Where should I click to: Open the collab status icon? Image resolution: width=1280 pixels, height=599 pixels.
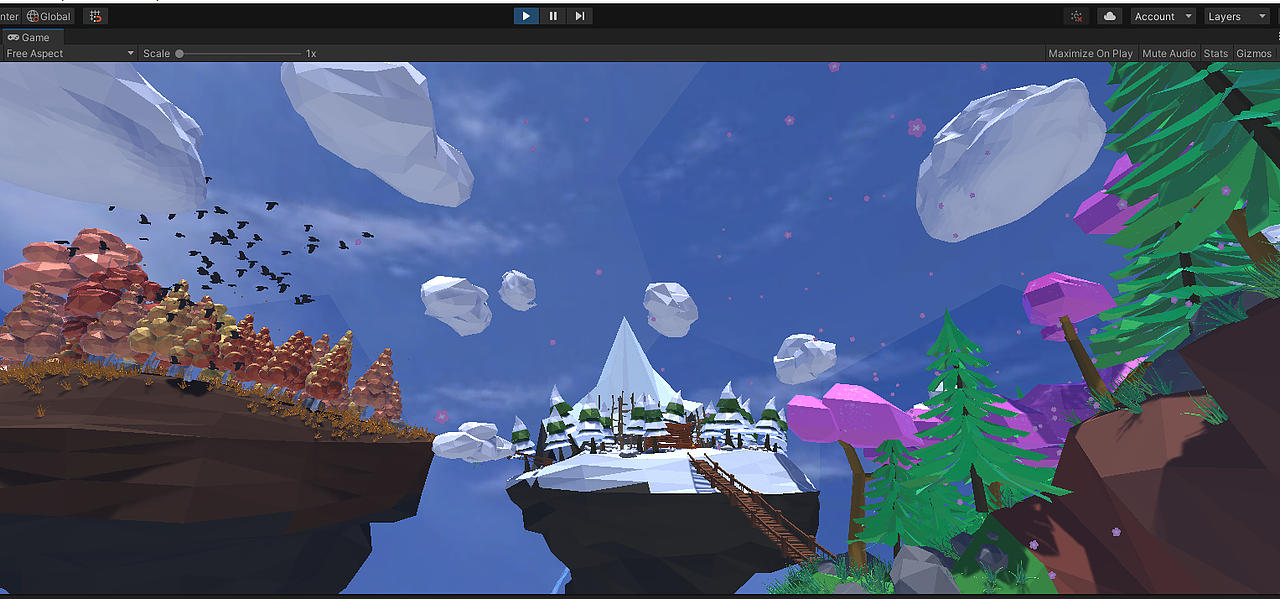1077,16
